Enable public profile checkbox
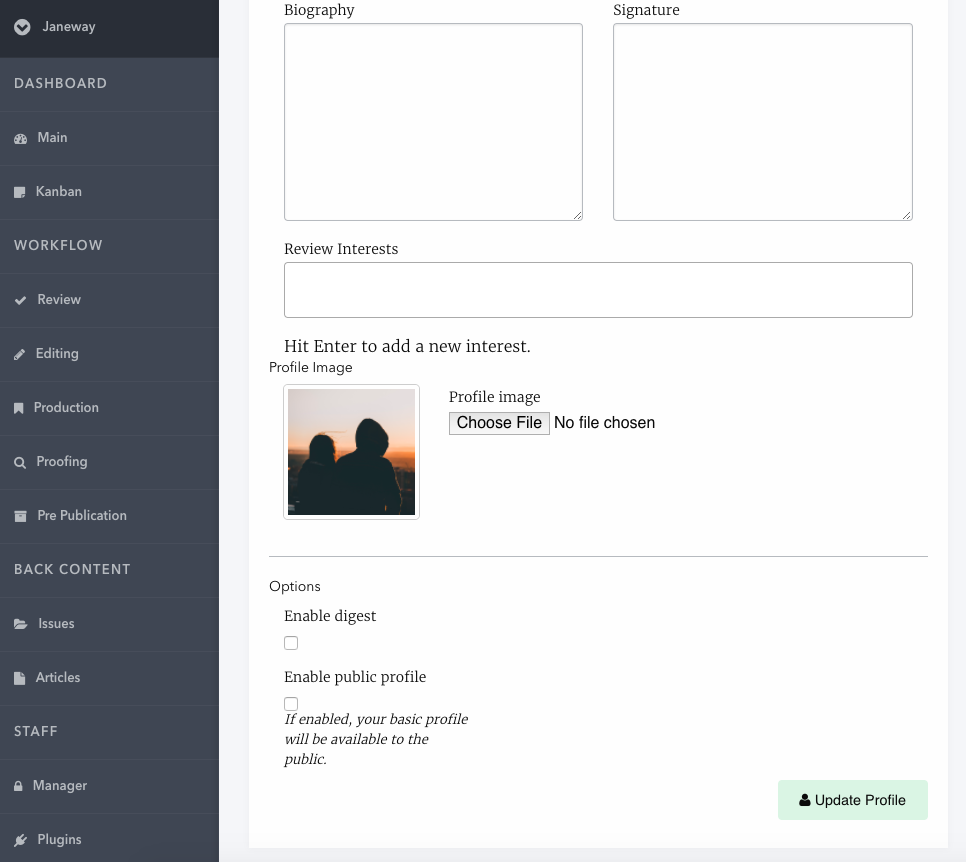 (x=290, y=704)
